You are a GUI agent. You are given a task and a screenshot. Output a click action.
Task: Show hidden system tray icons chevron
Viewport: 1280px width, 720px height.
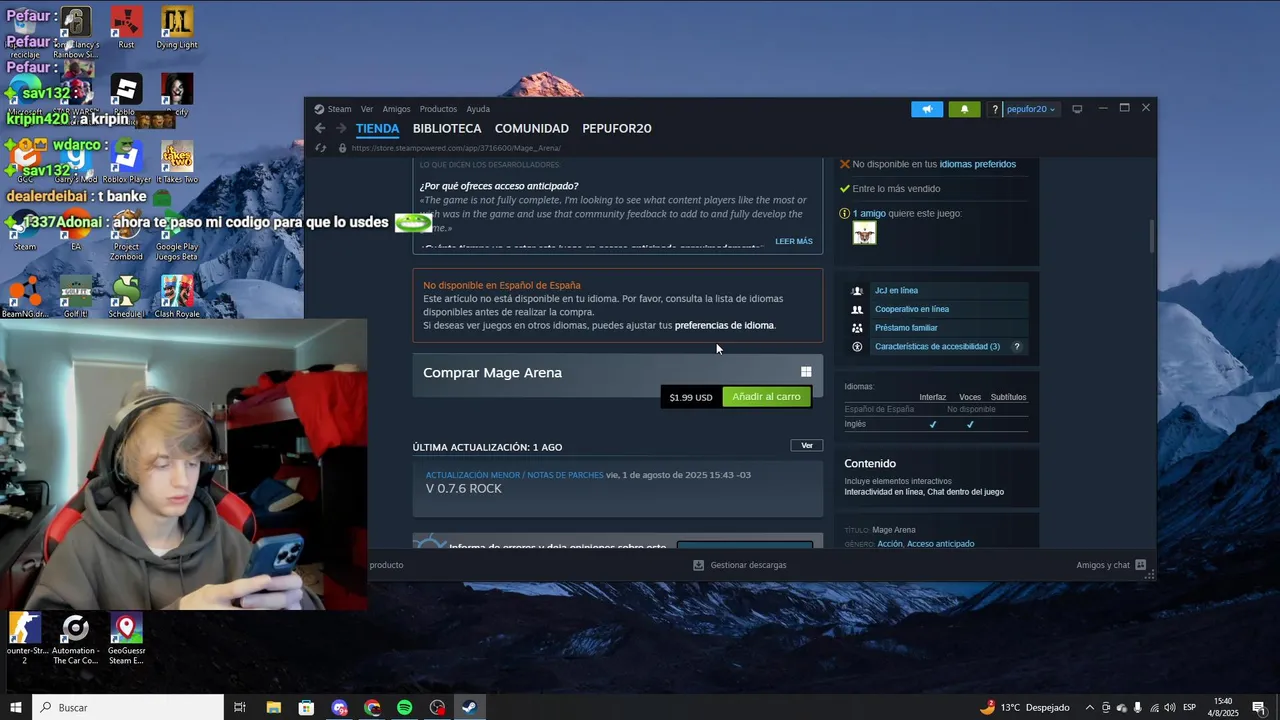coord(1090,707)
